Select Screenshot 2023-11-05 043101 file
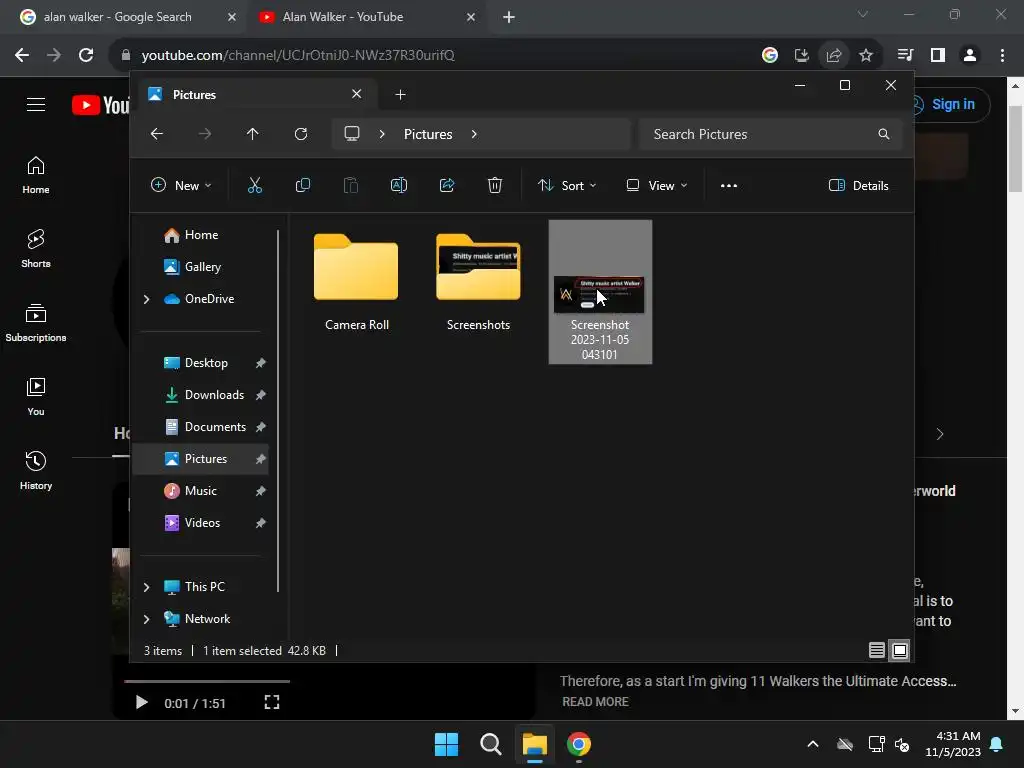Screen dimensions: 1024x768 pyautogui.click(x=600, y=291)
